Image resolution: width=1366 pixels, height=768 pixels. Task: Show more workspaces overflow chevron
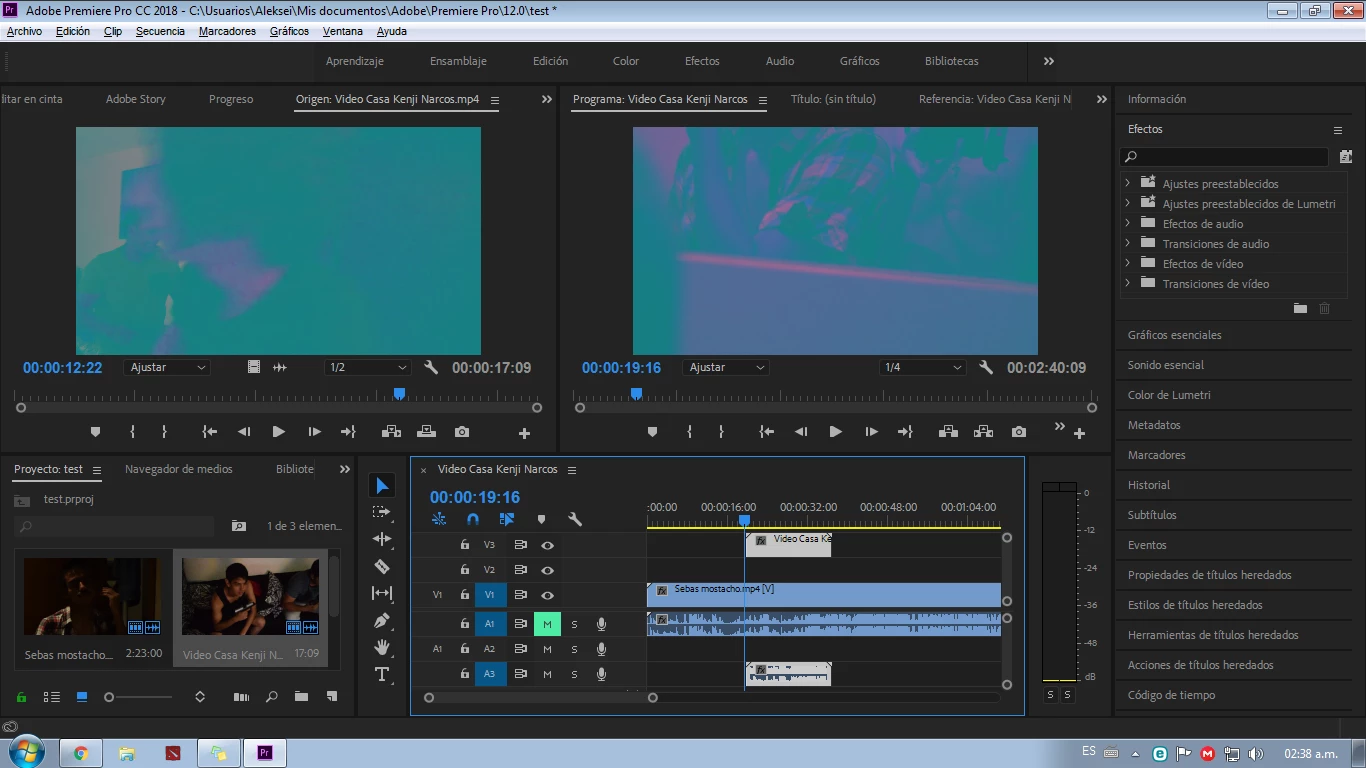[x=1048, y=61]
